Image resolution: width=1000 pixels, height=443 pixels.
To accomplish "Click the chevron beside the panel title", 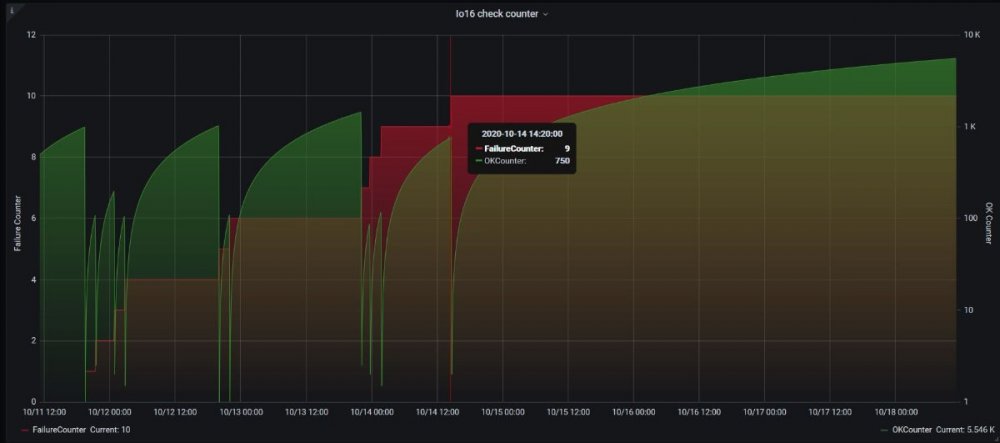I will click(x=545, y=15).
